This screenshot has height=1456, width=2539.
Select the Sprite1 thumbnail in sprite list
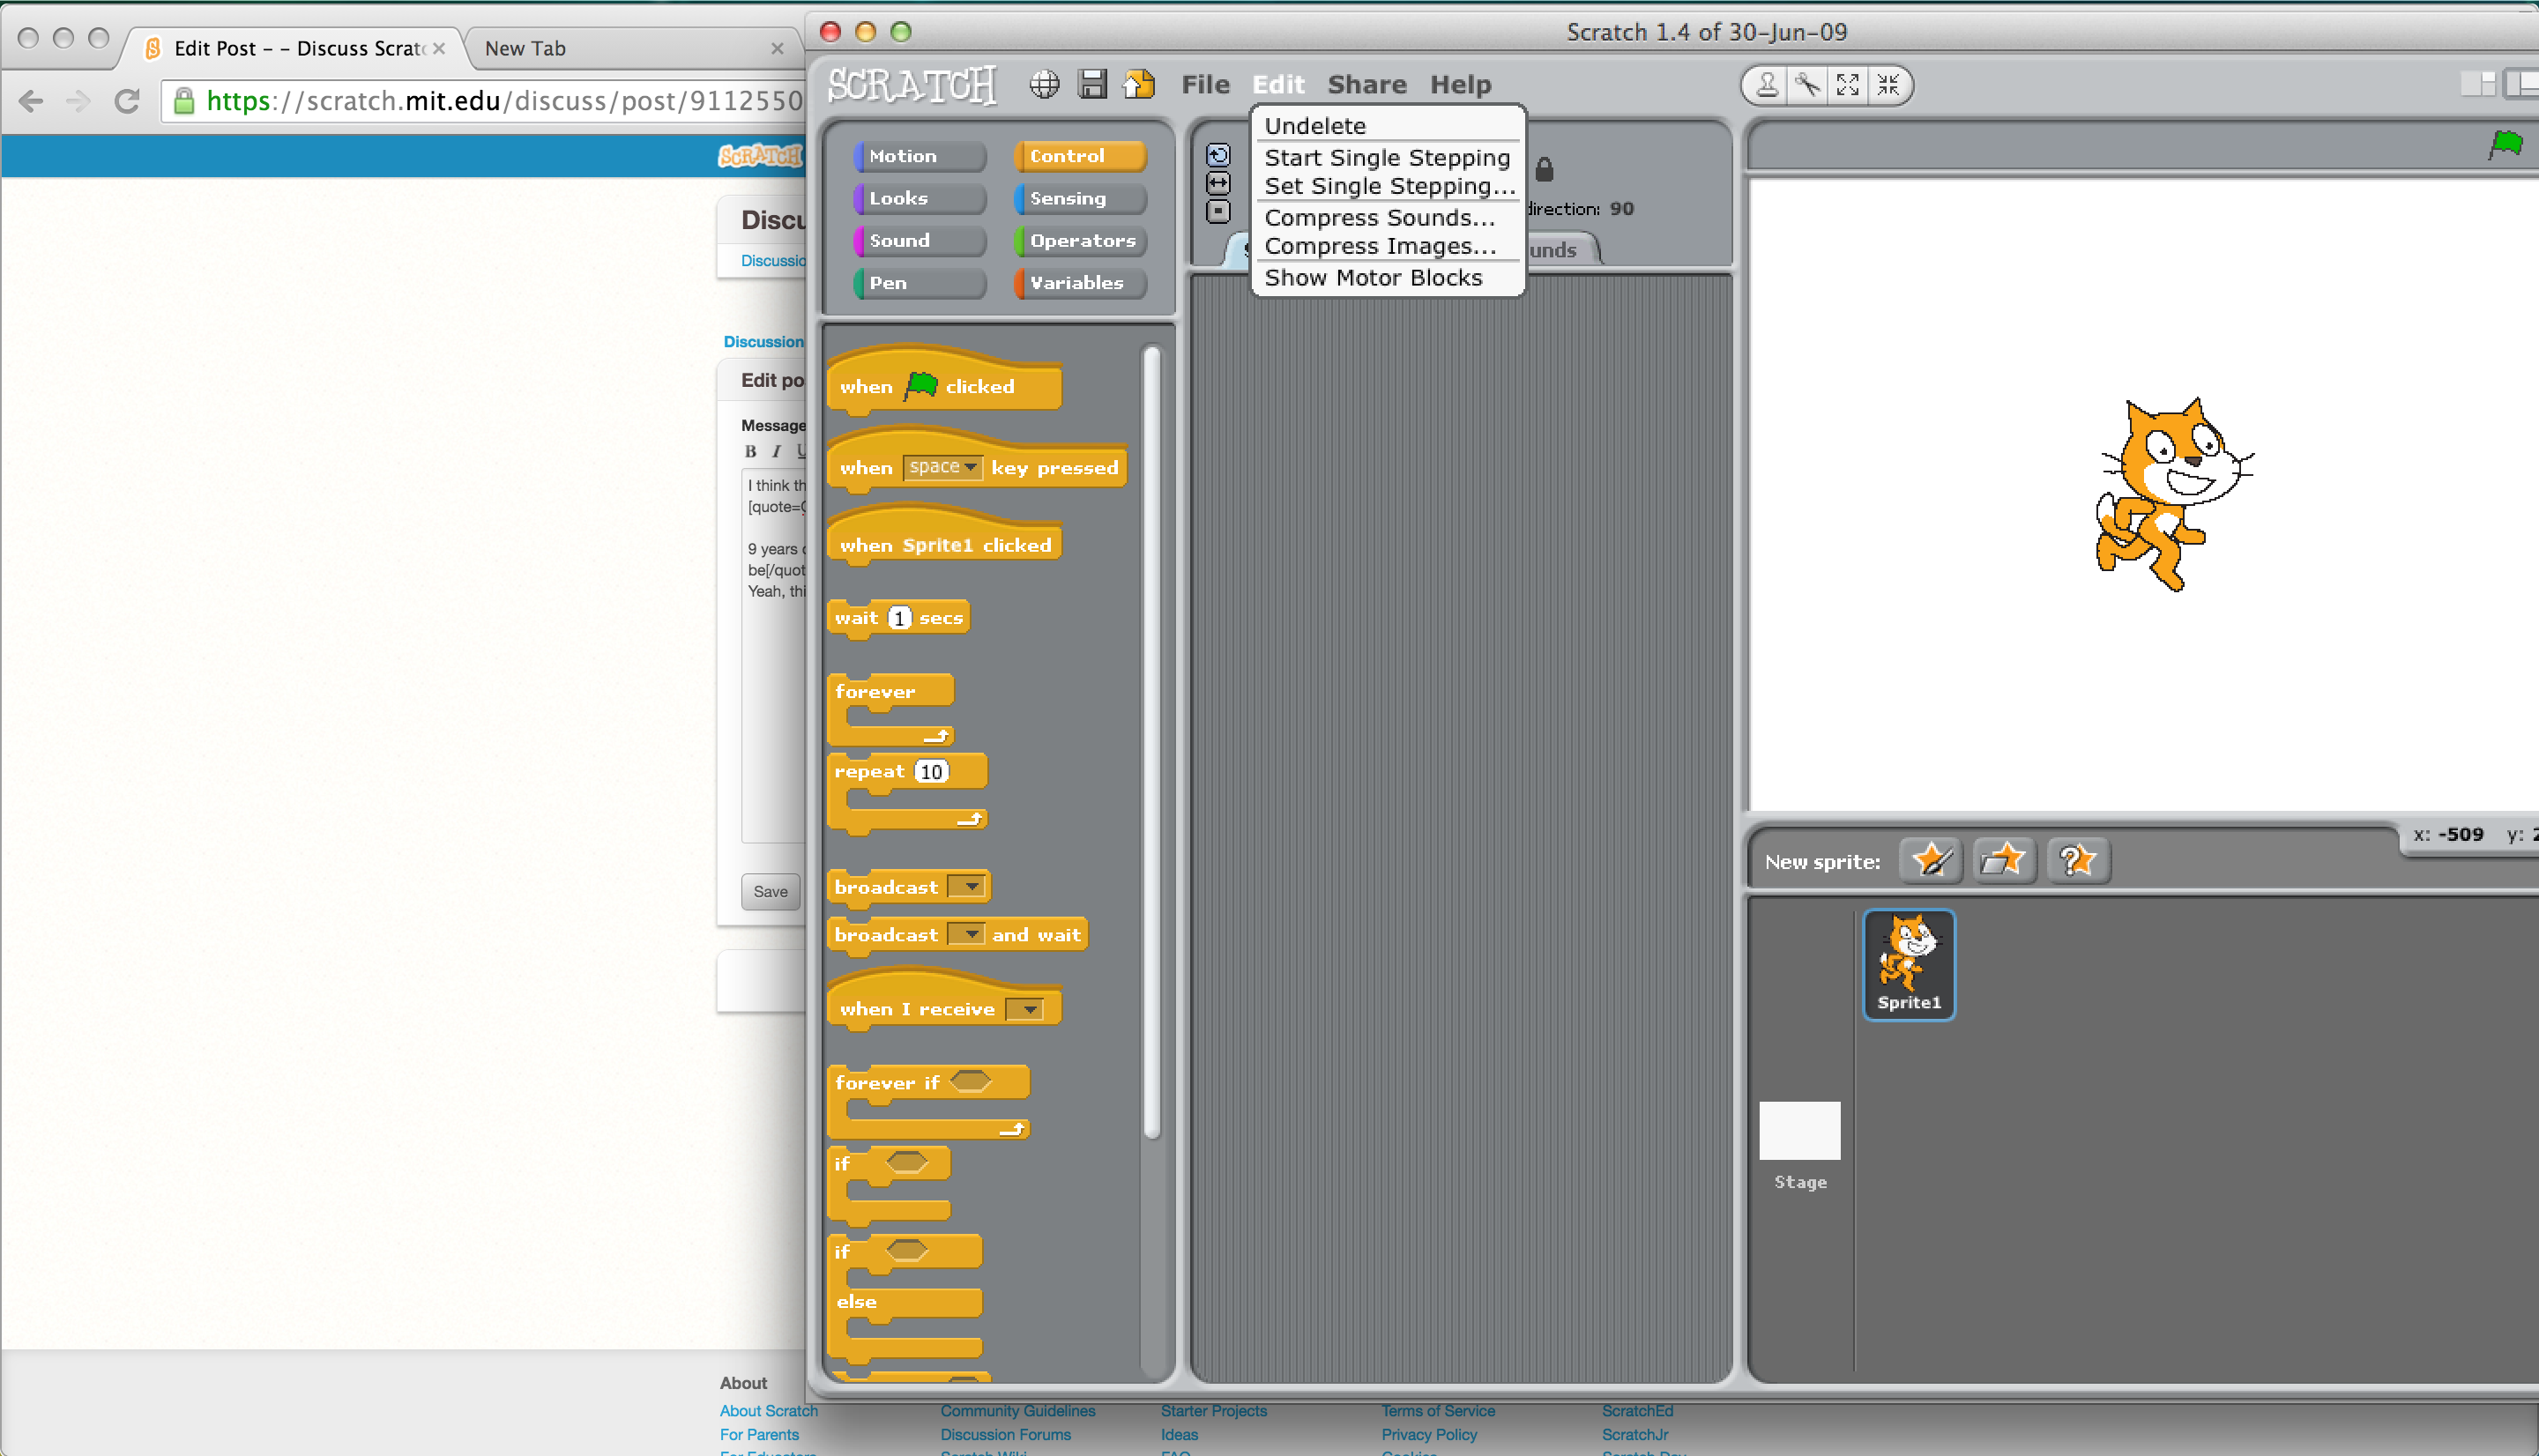click(1908, 964)
